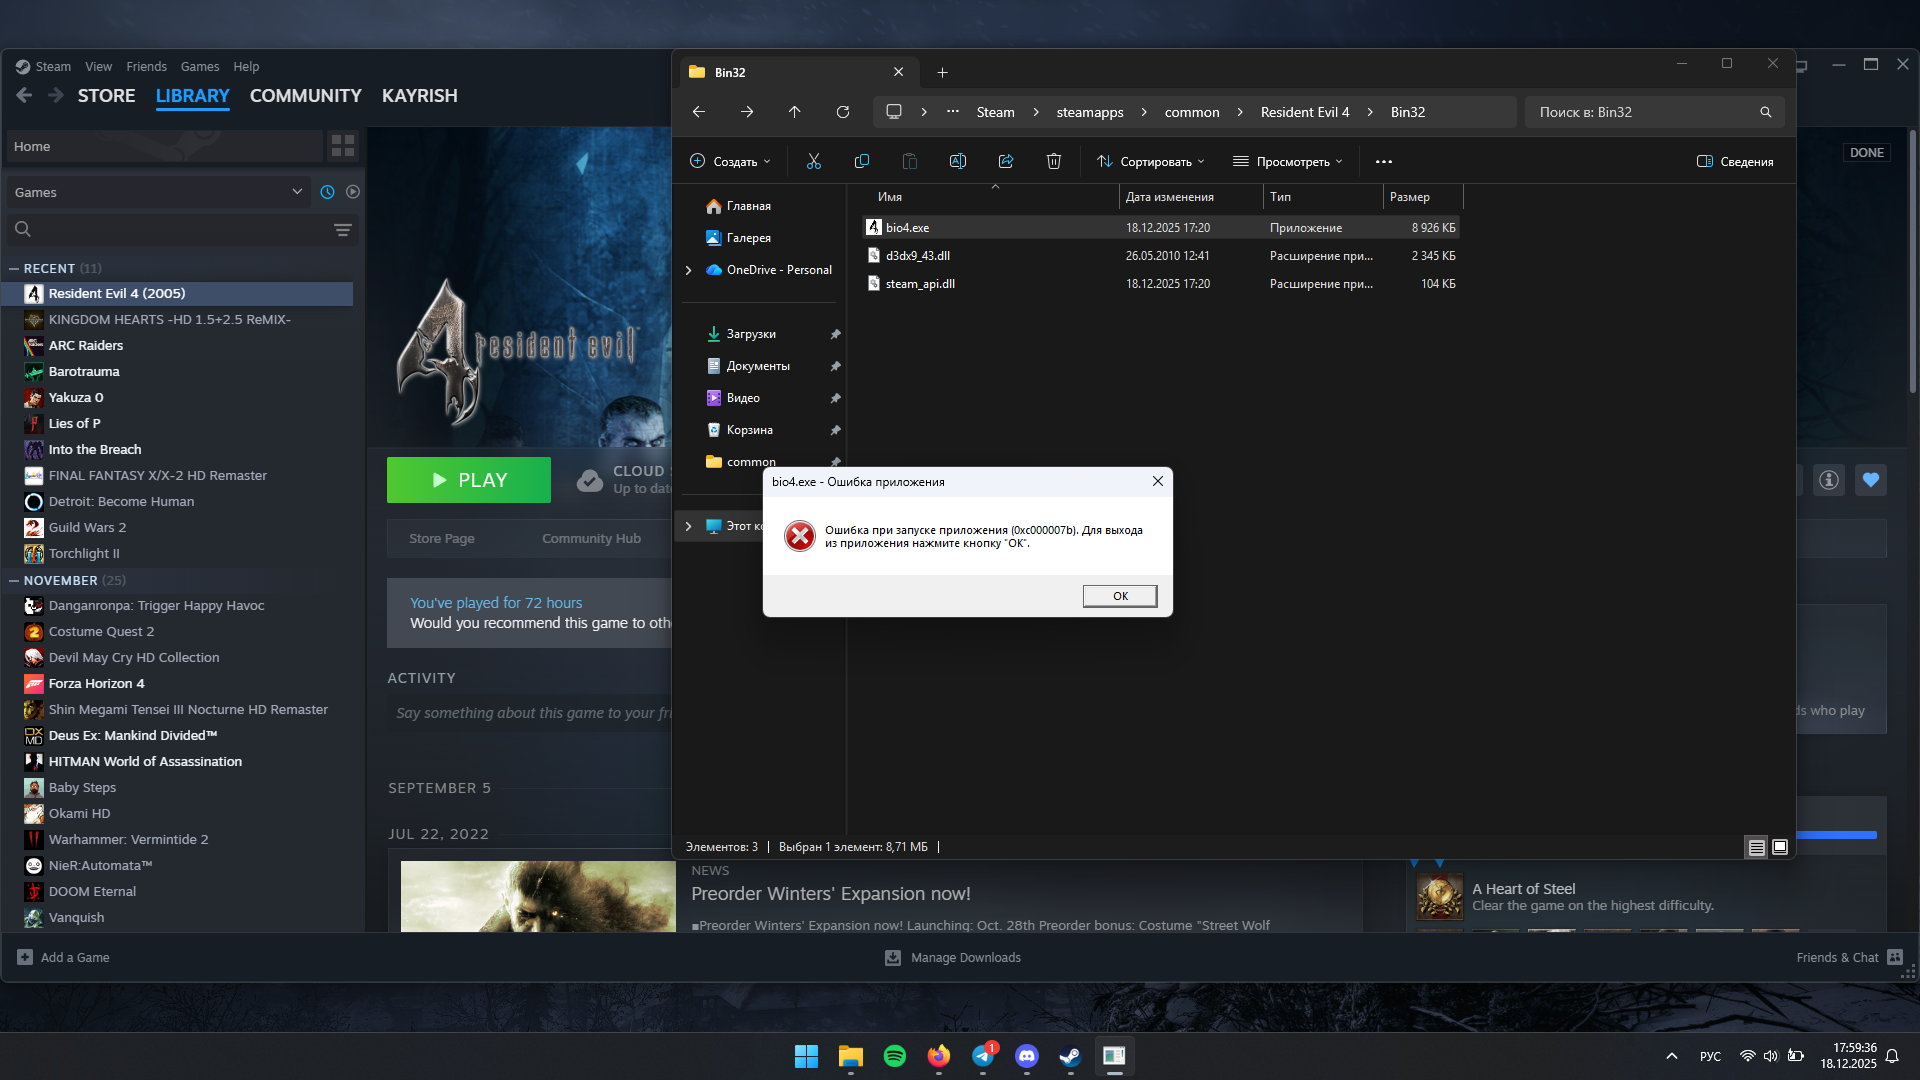Click the Refresh icon in Explorer navigation bar
The width and height of the screenshot is (1920, 1080).
click(x=843, y=112)
